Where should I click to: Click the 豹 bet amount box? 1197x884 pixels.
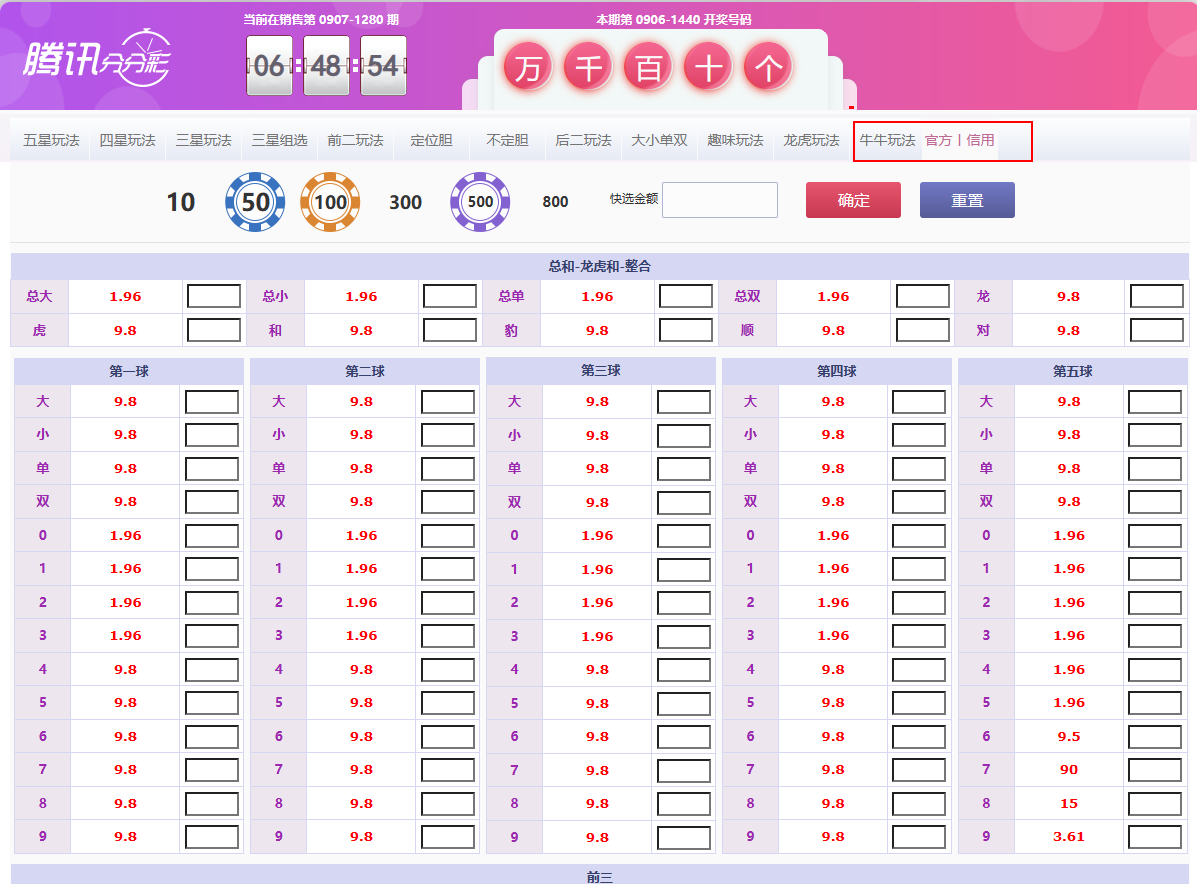point(686,330)
